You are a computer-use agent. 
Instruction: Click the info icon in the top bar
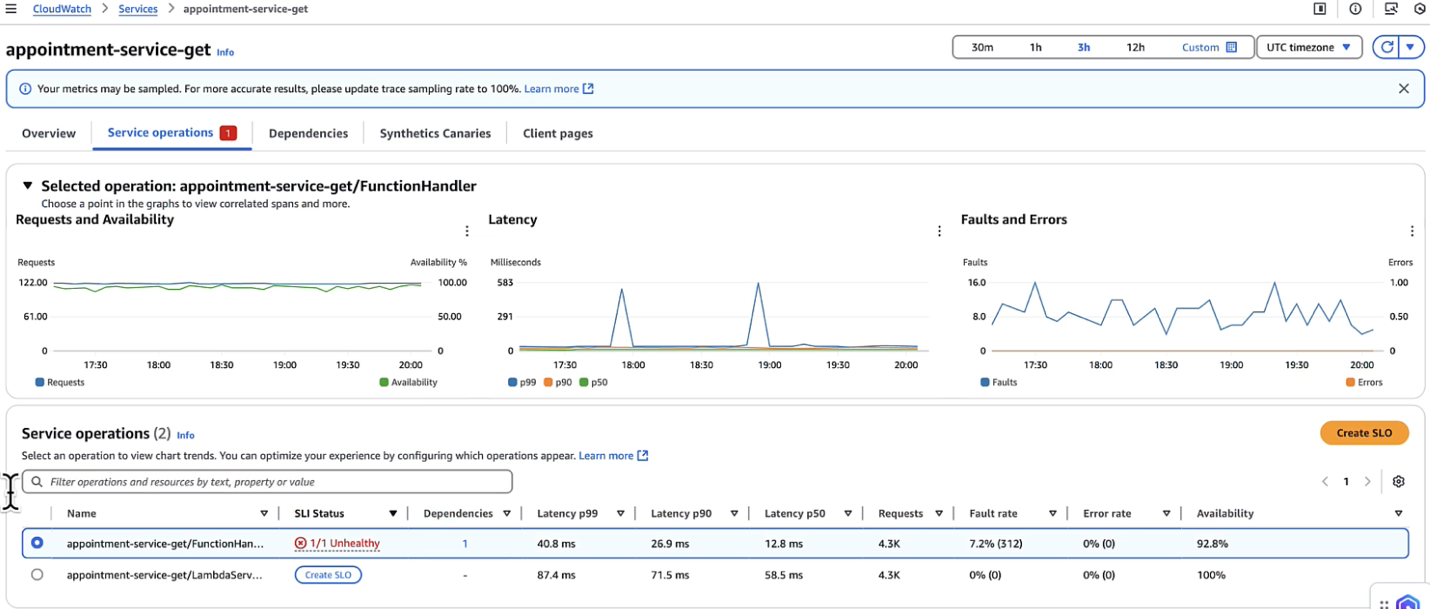point(1356,9)
